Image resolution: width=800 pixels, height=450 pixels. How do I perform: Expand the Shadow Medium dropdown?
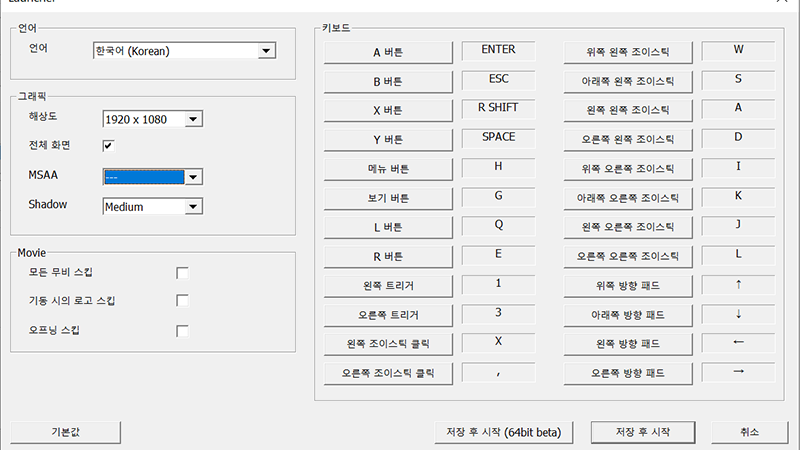pyautogui.click(x=194, y=207)
